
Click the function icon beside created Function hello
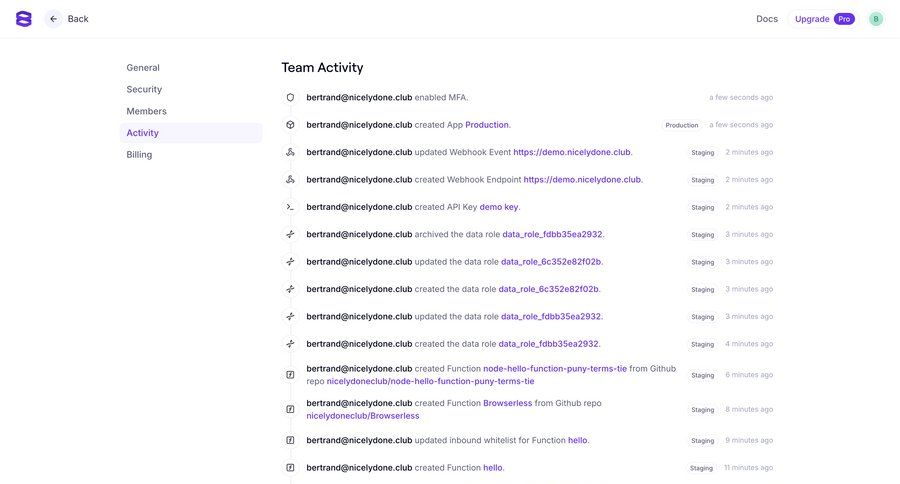(290, 467)
